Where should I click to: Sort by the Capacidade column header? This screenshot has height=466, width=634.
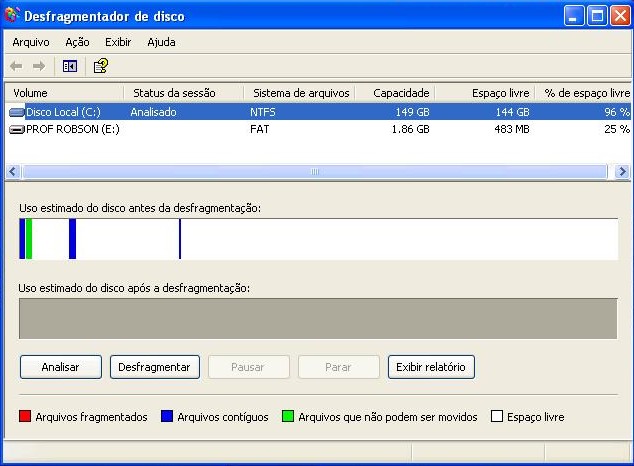point(395,93)
